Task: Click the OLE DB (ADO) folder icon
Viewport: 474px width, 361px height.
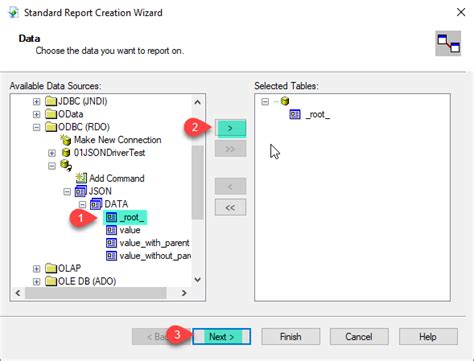Action: (x=51, y=281)
